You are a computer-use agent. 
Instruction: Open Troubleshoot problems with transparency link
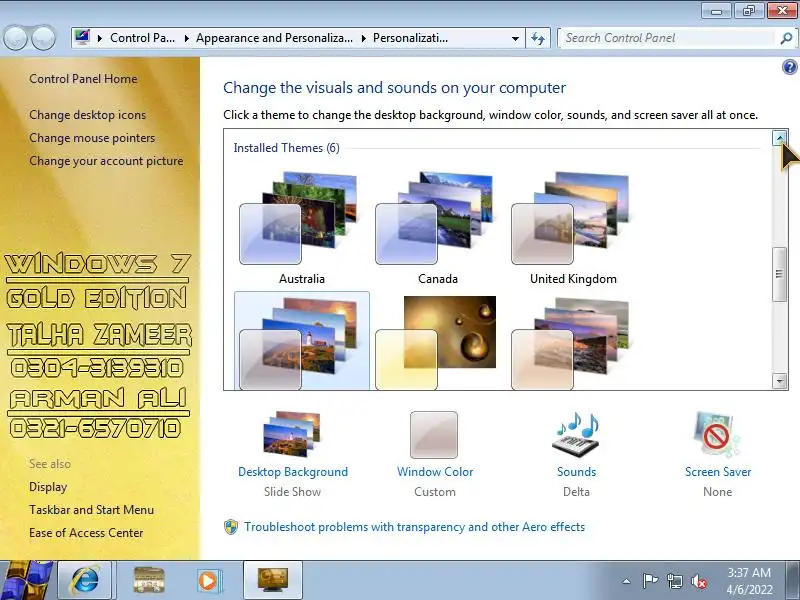414,527
